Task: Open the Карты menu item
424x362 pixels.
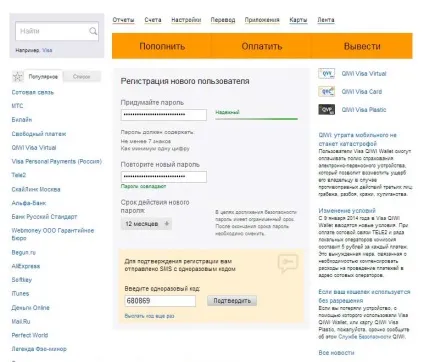Action: [298, 20]
